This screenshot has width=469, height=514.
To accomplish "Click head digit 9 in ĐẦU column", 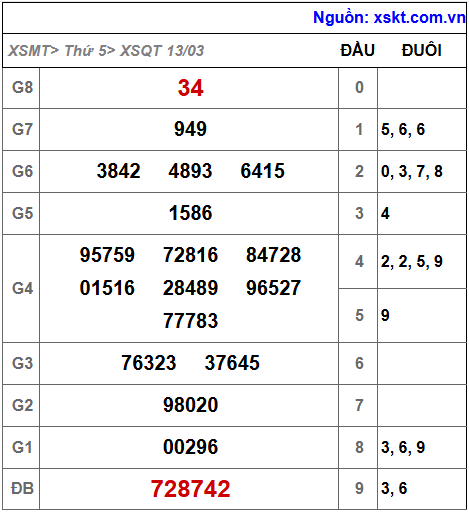I will pyautogui.click(x=359, y=489).
